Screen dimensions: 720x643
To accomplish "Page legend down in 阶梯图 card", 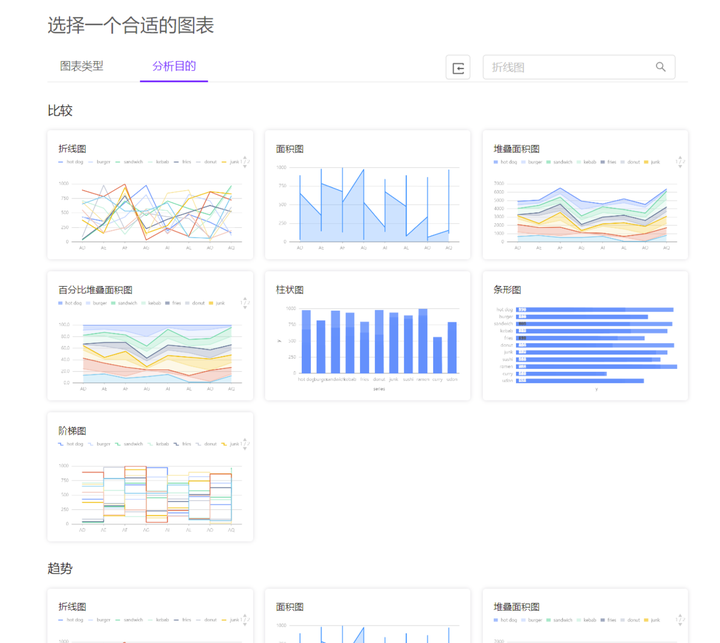I will 245,449.
